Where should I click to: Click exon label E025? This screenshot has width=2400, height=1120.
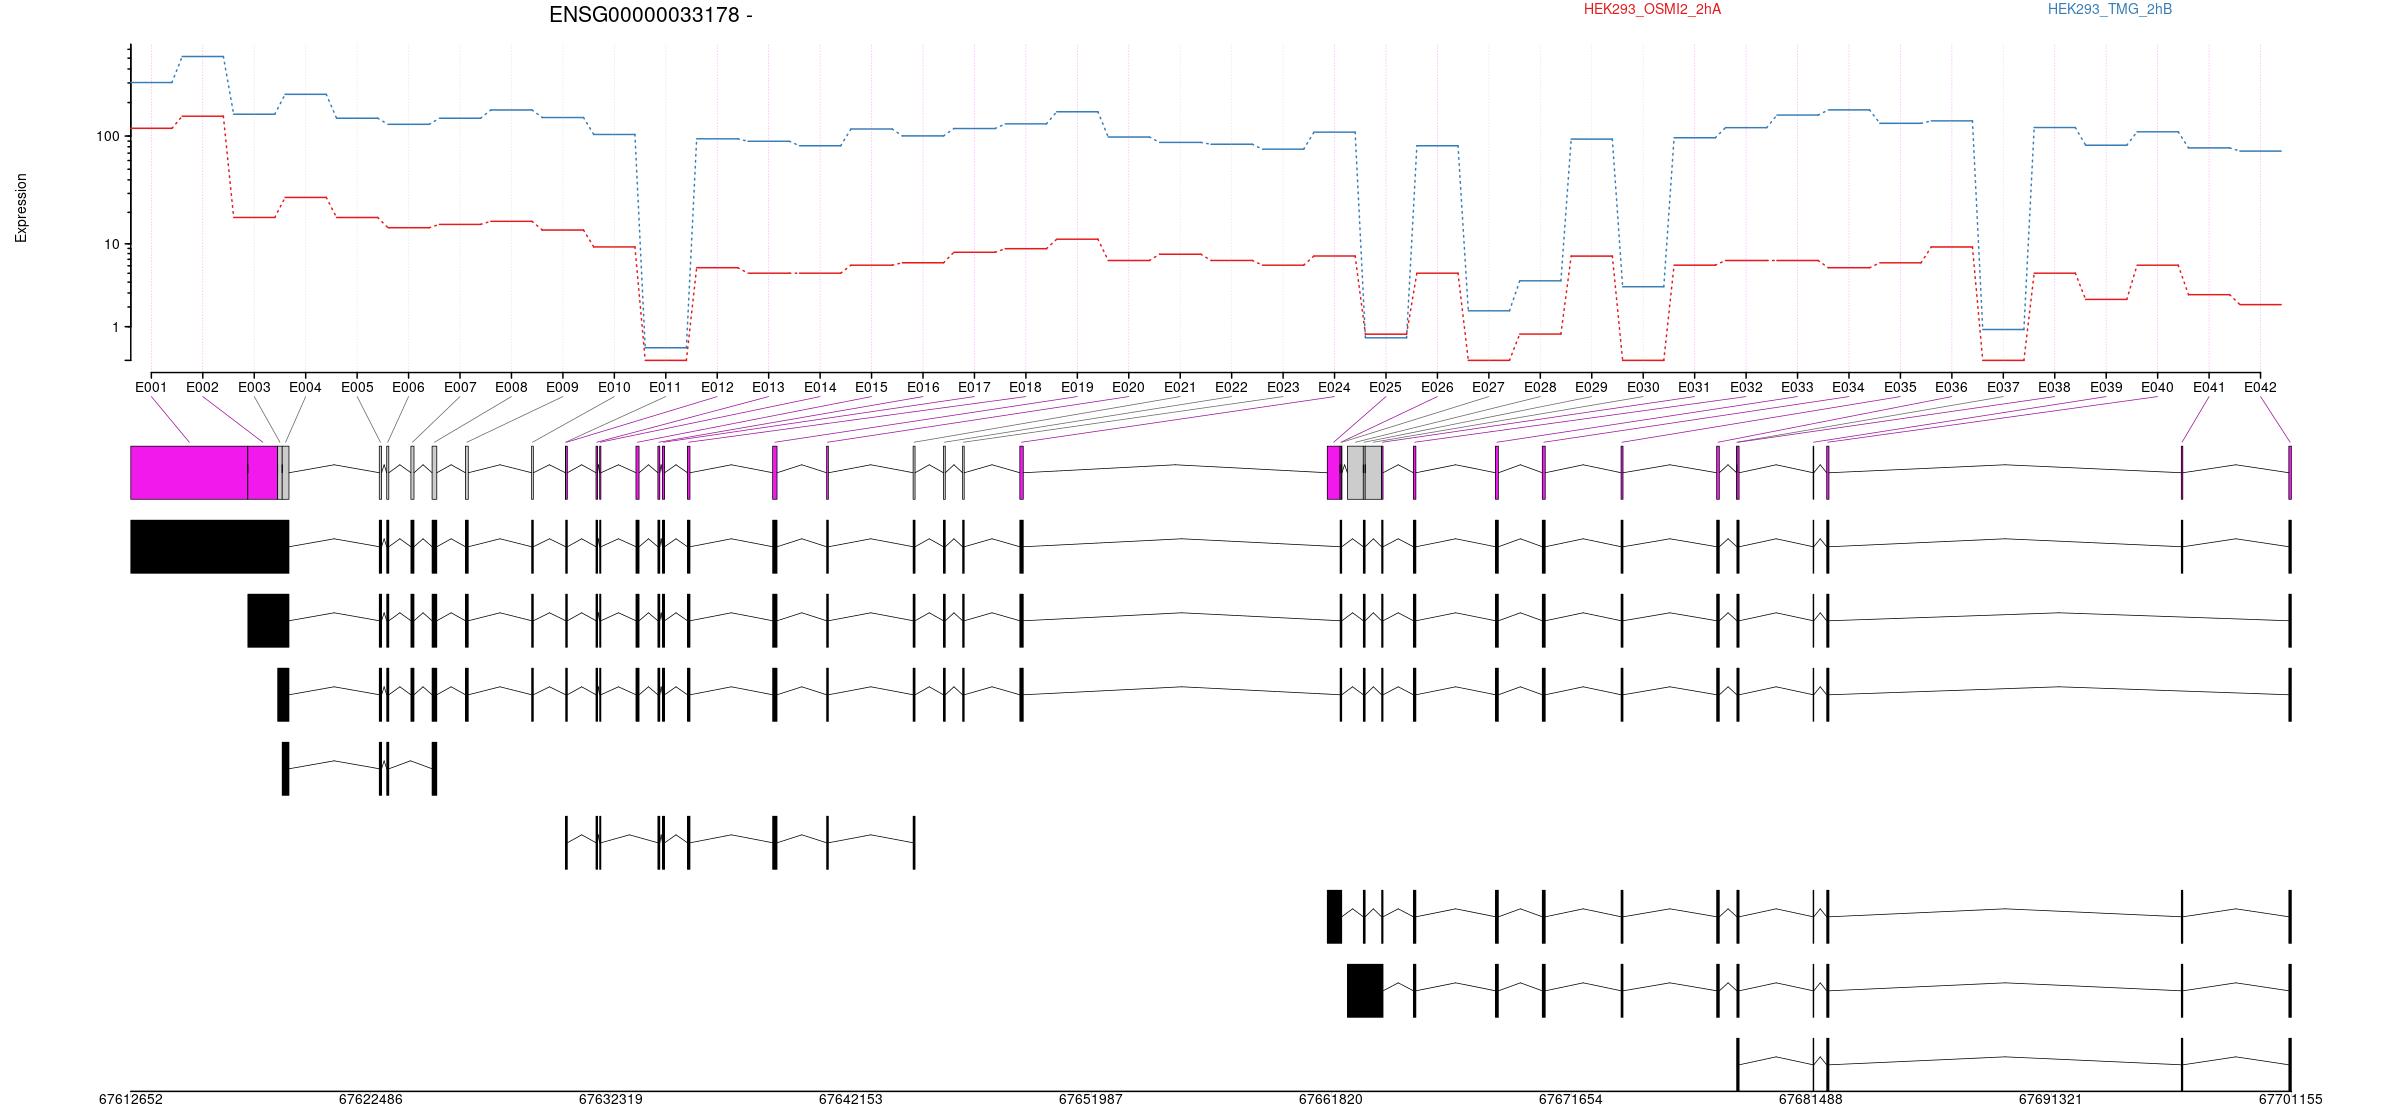point(1385,387)
